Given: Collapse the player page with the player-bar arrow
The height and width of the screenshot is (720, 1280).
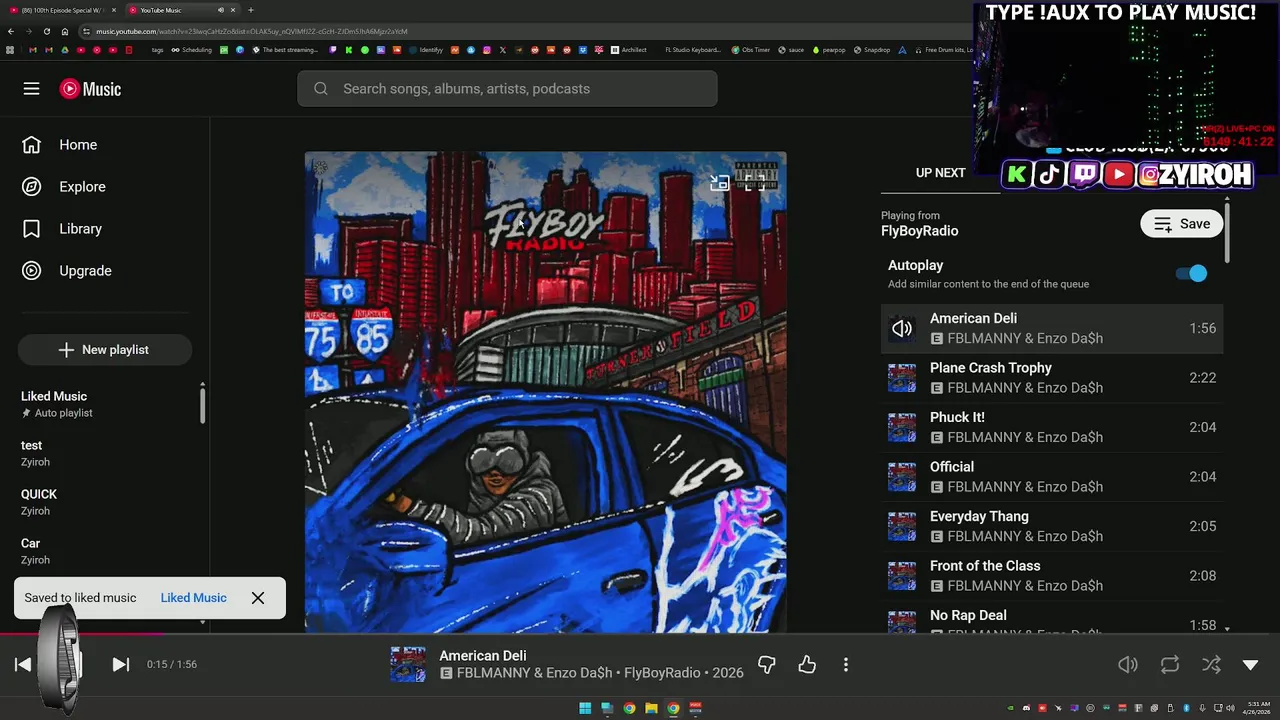Looking at the screenshot, I should (x=1250, y=664).
